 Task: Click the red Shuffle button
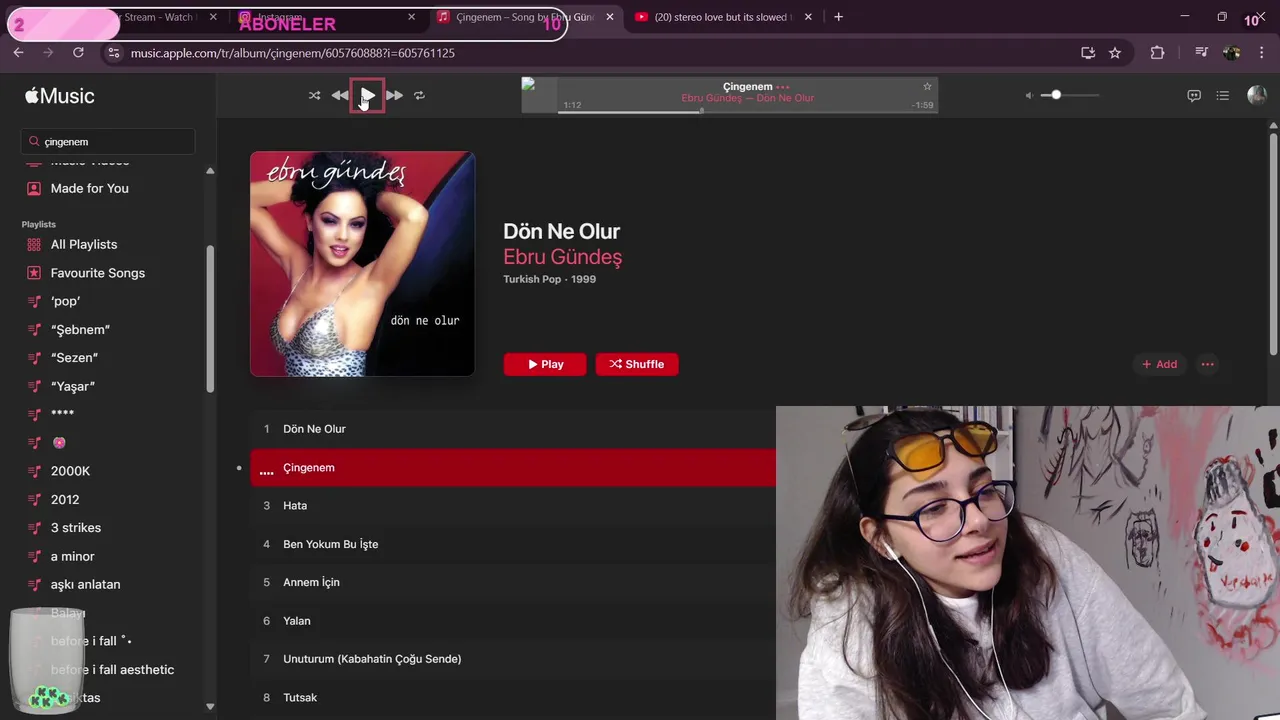coord(637,364)
